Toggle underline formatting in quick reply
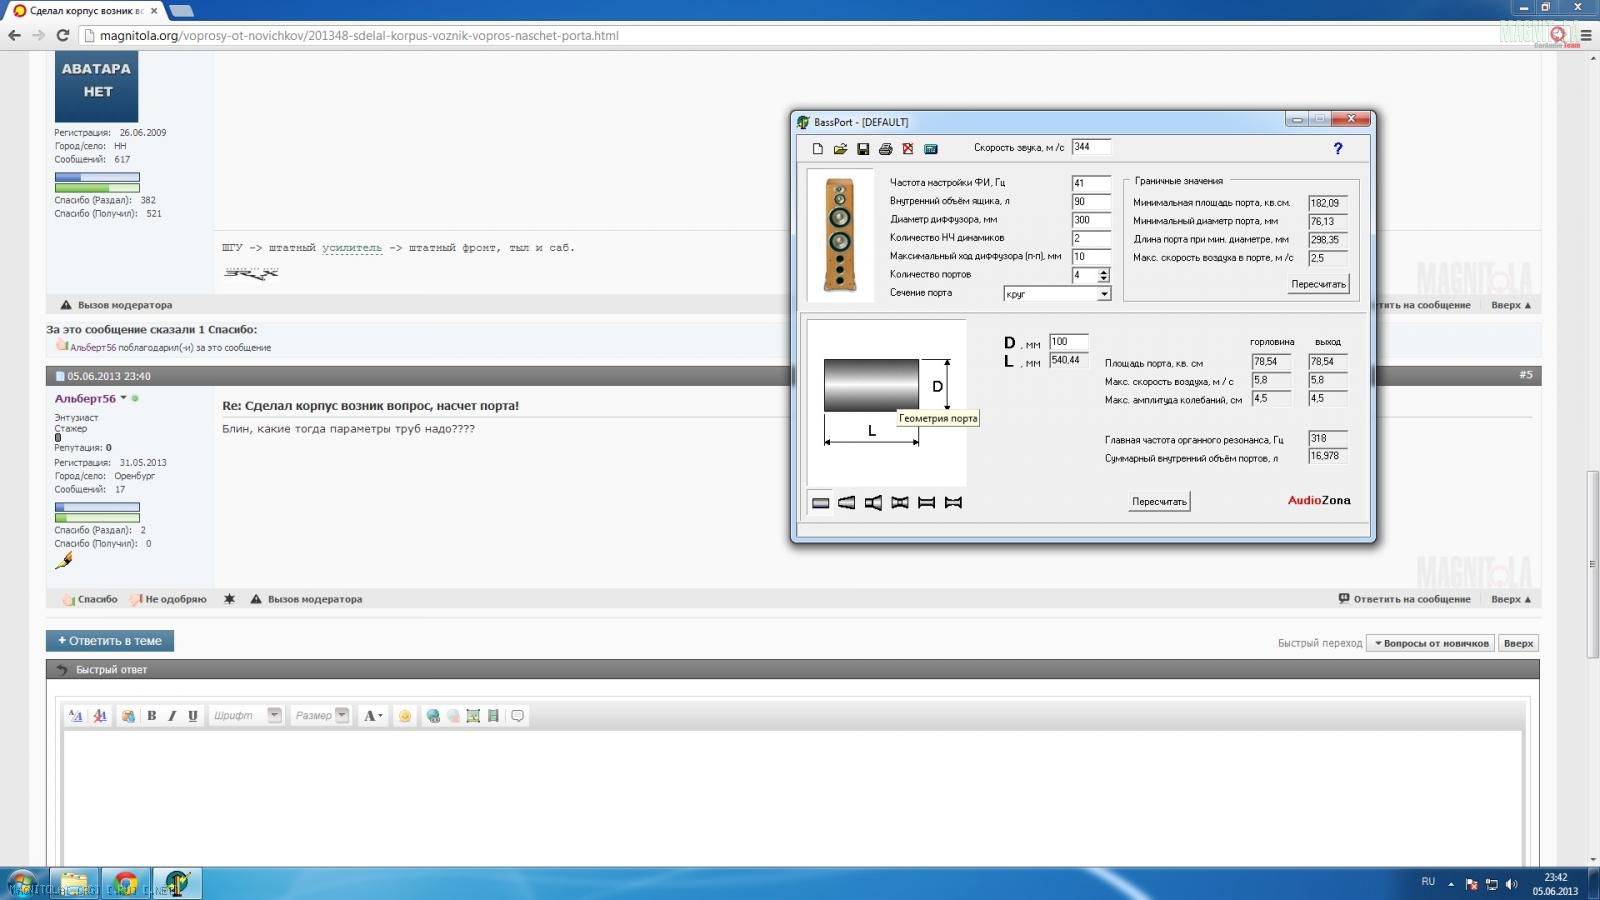This screenshot has height=900, width=1600. pyautogui.click(x=193, y=716)
